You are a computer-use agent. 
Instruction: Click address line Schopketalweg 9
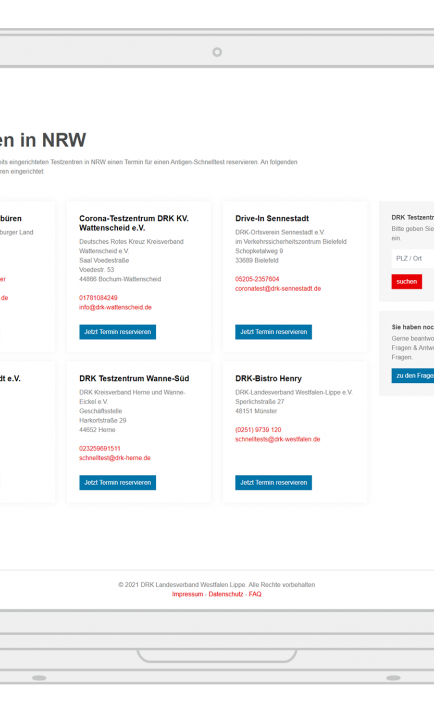coord(259,251)
